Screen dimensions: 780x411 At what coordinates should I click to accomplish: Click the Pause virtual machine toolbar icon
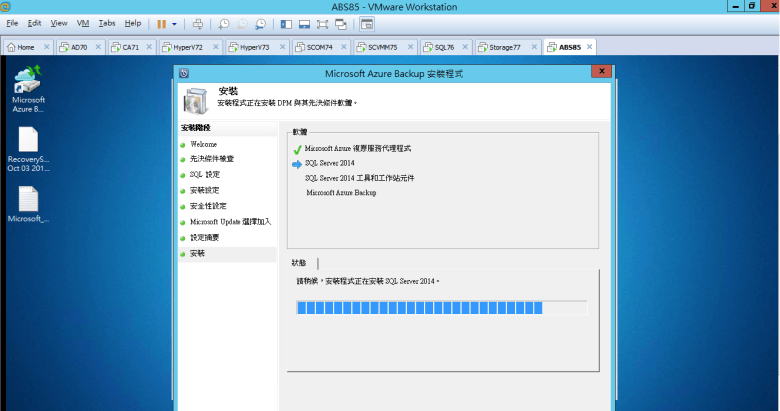tap(161, 23)
